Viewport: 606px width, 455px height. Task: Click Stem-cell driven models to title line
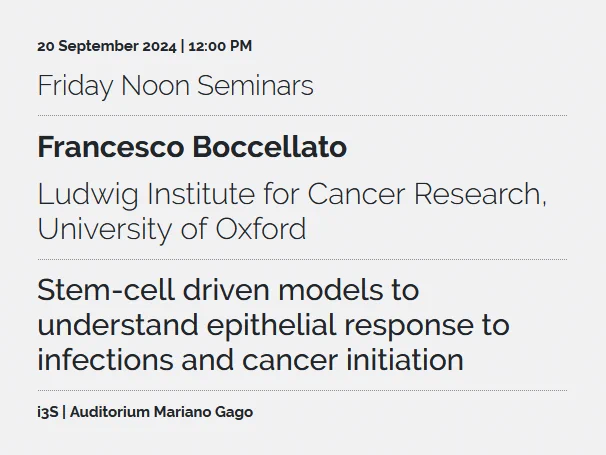pos(228,290)
